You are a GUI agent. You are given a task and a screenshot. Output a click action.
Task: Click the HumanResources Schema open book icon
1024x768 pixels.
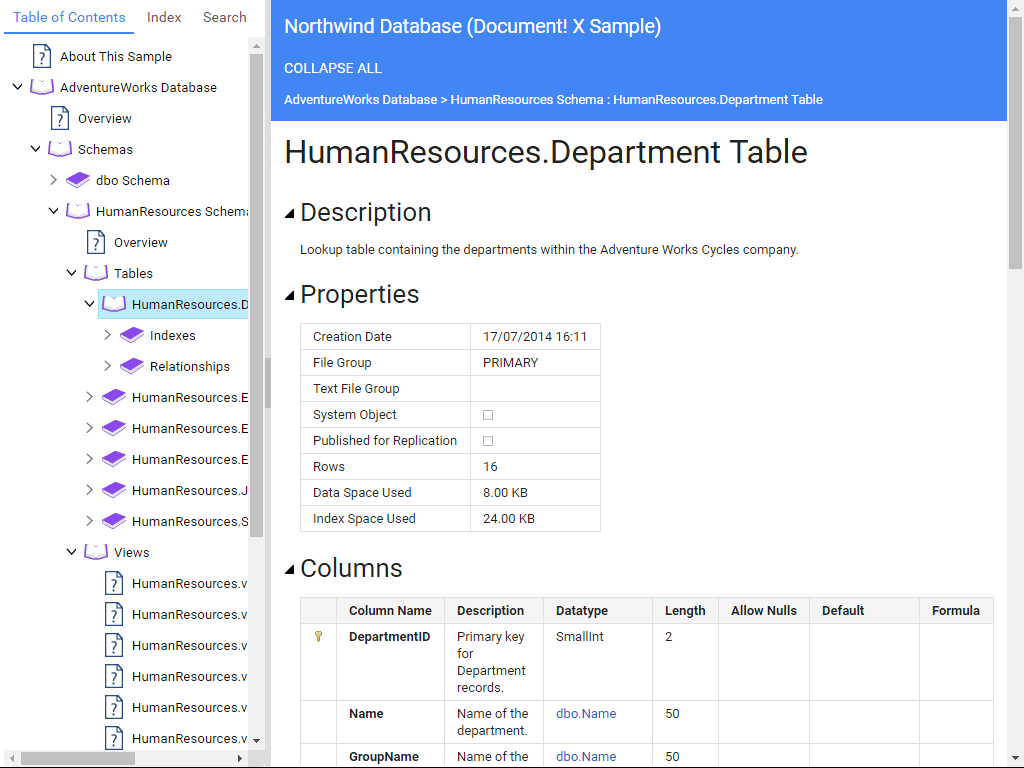(x=78, y=211)
